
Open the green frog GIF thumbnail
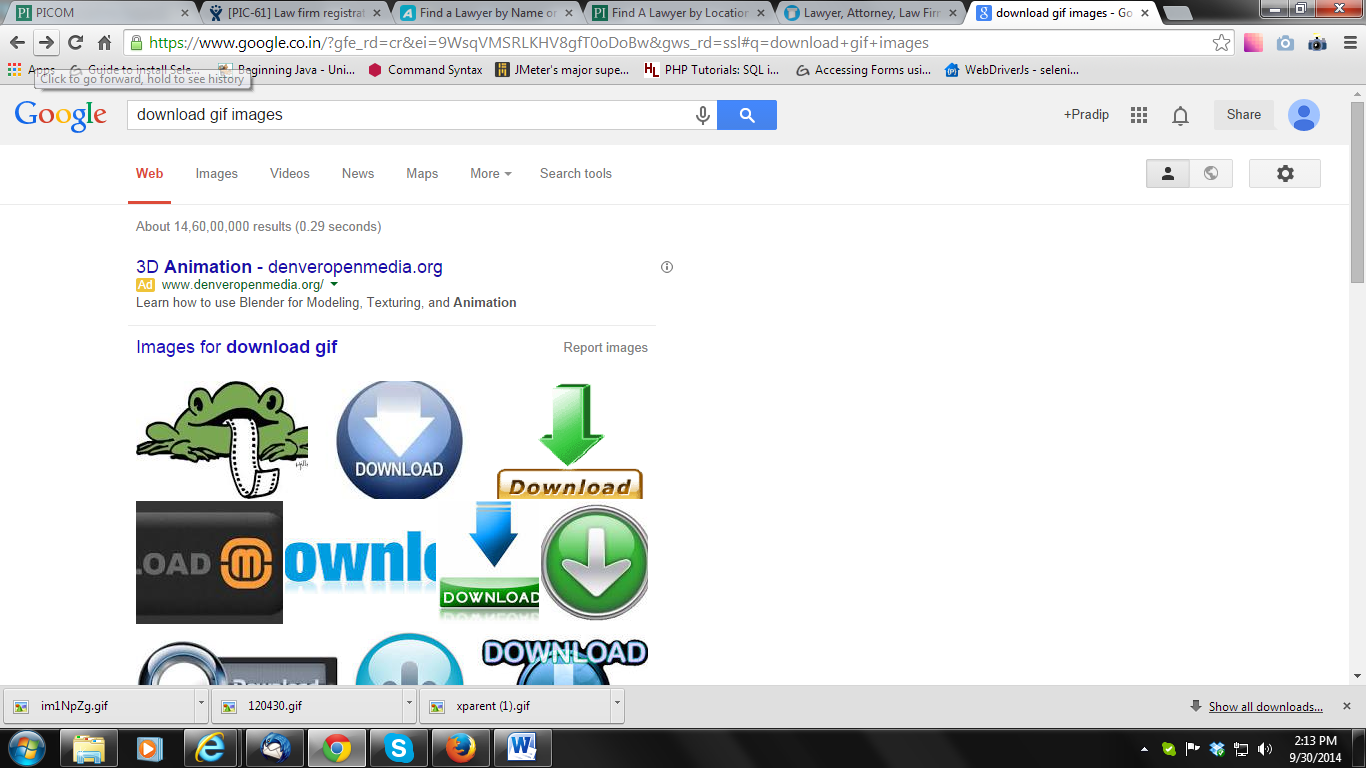click(x=222, y=439)
